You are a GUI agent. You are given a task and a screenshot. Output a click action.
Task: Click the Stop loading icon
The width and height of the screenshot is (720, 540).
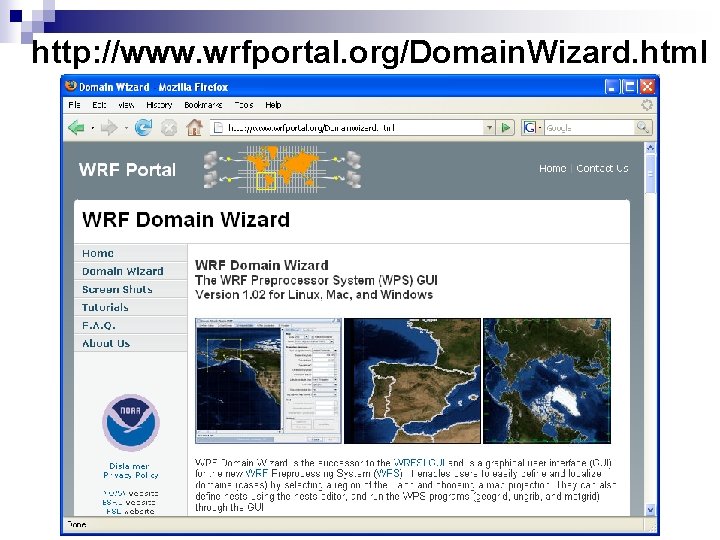(169, 128)
